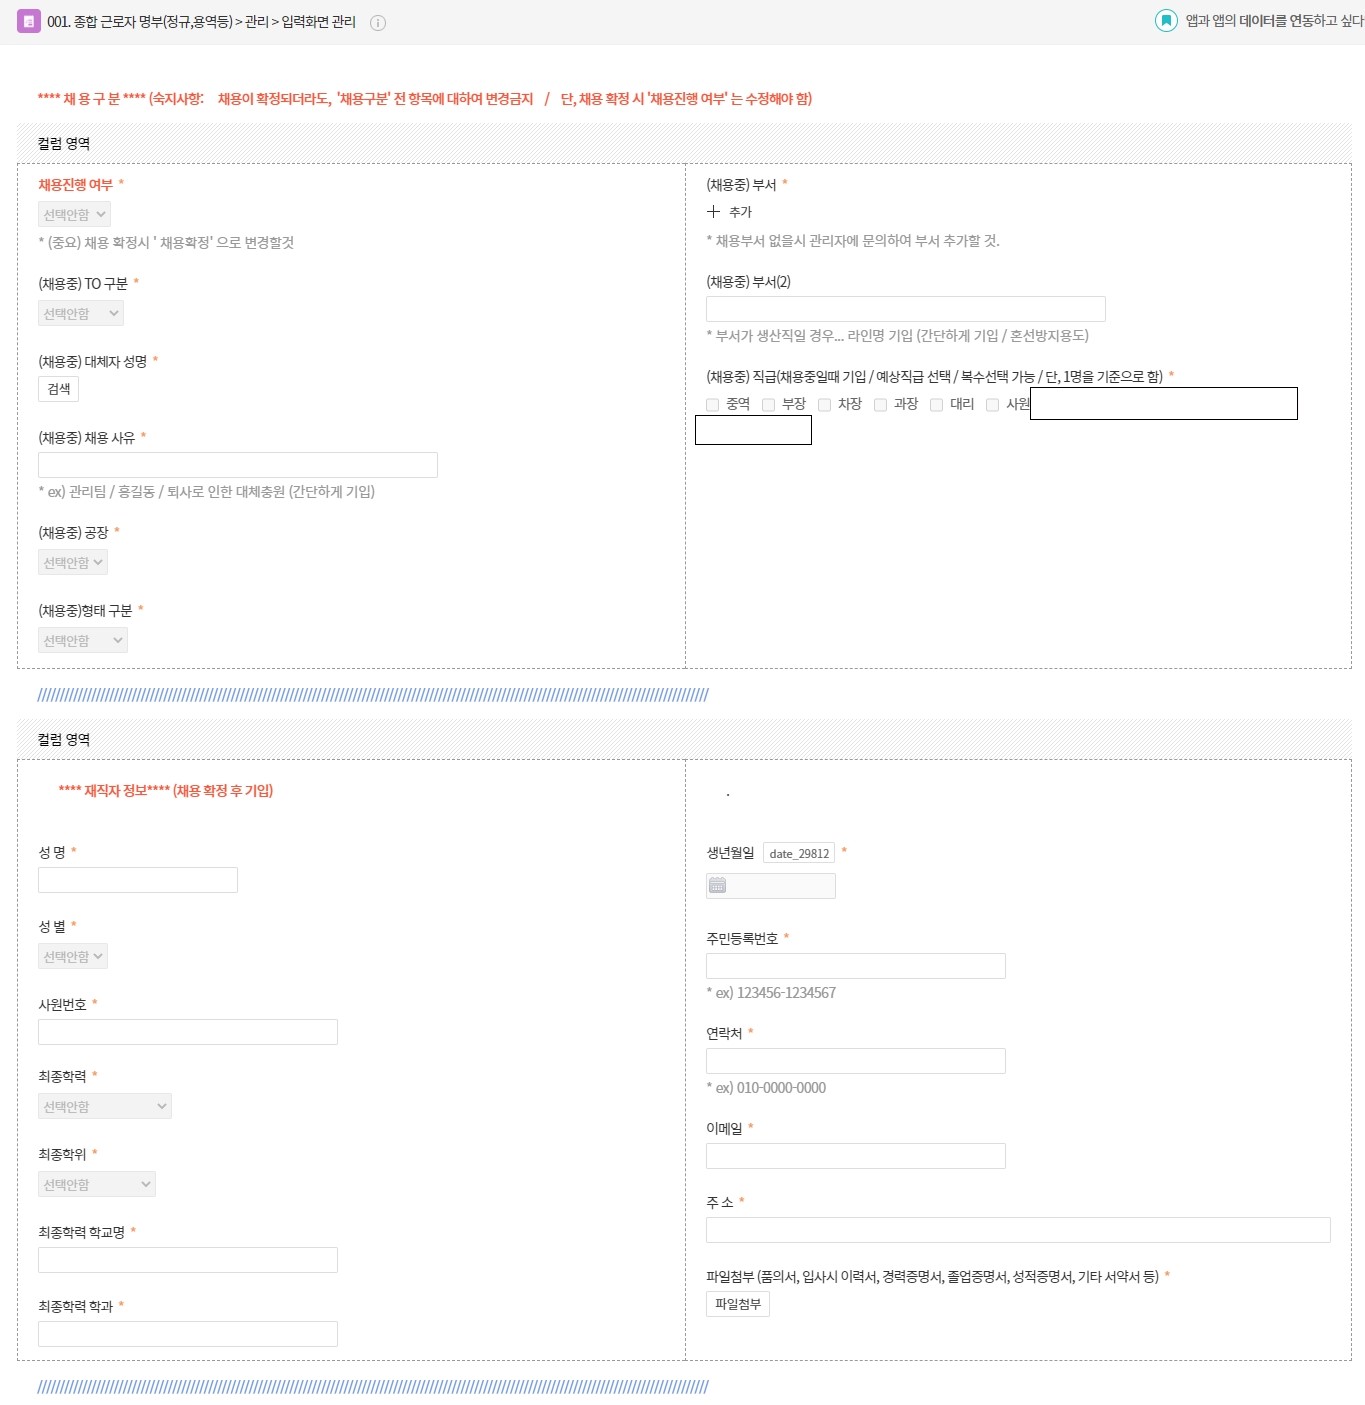Click the 파일첨부 button
Image resolution: width=1365 pixels, height=1405 pixels.
pyautogui.click(x=738, y=1304)
